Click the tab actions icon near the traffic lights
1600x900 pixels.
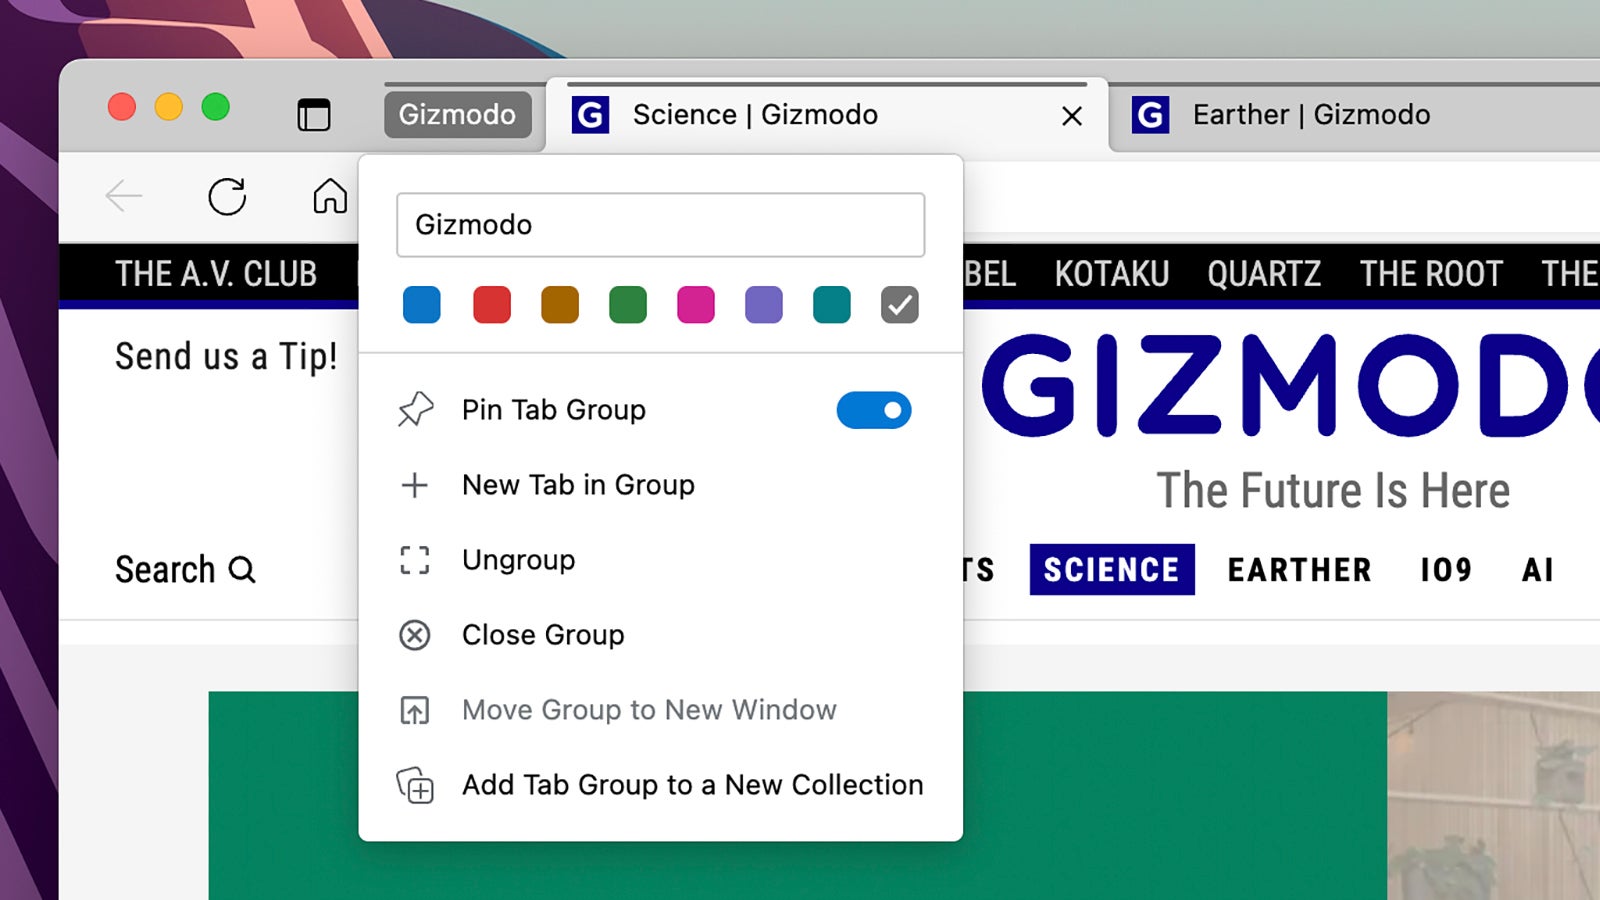(x=313, y=115)
